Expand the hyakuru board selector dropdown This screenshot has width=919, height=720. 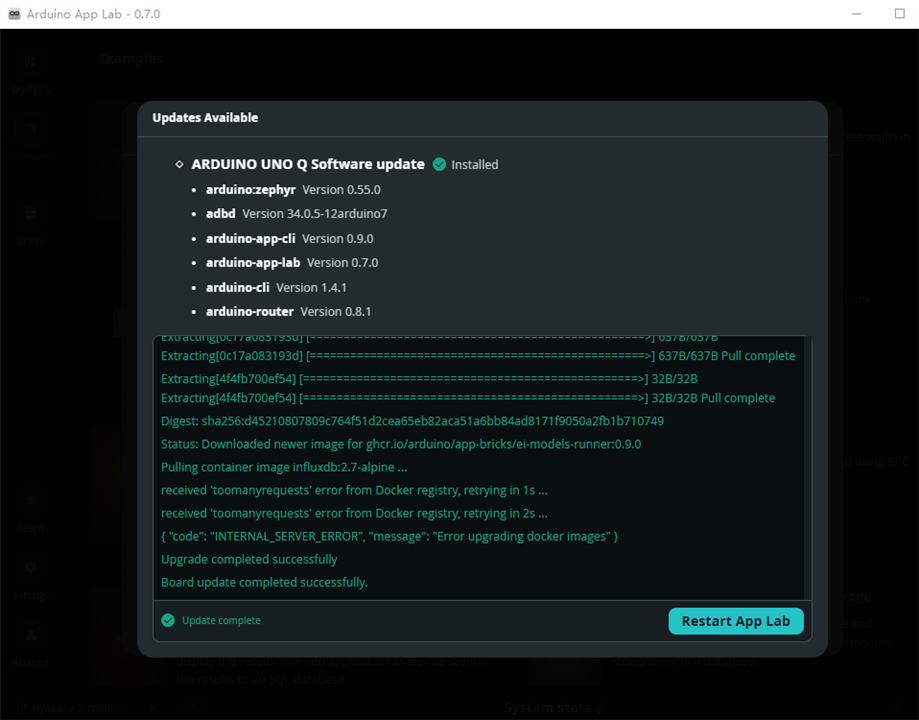(86, 708)
